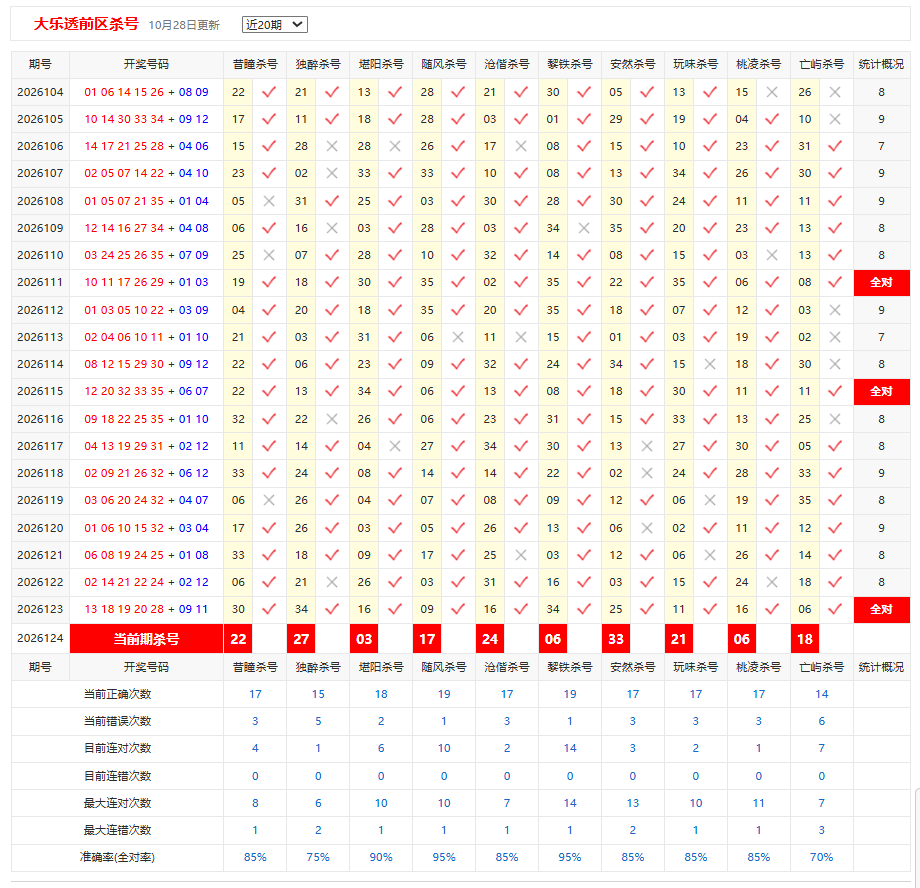Image resolution: width=920 pixels, height=888 pixels.
Task: Click the 玩味杀号 header in the top row
Action: click(695, 65)
